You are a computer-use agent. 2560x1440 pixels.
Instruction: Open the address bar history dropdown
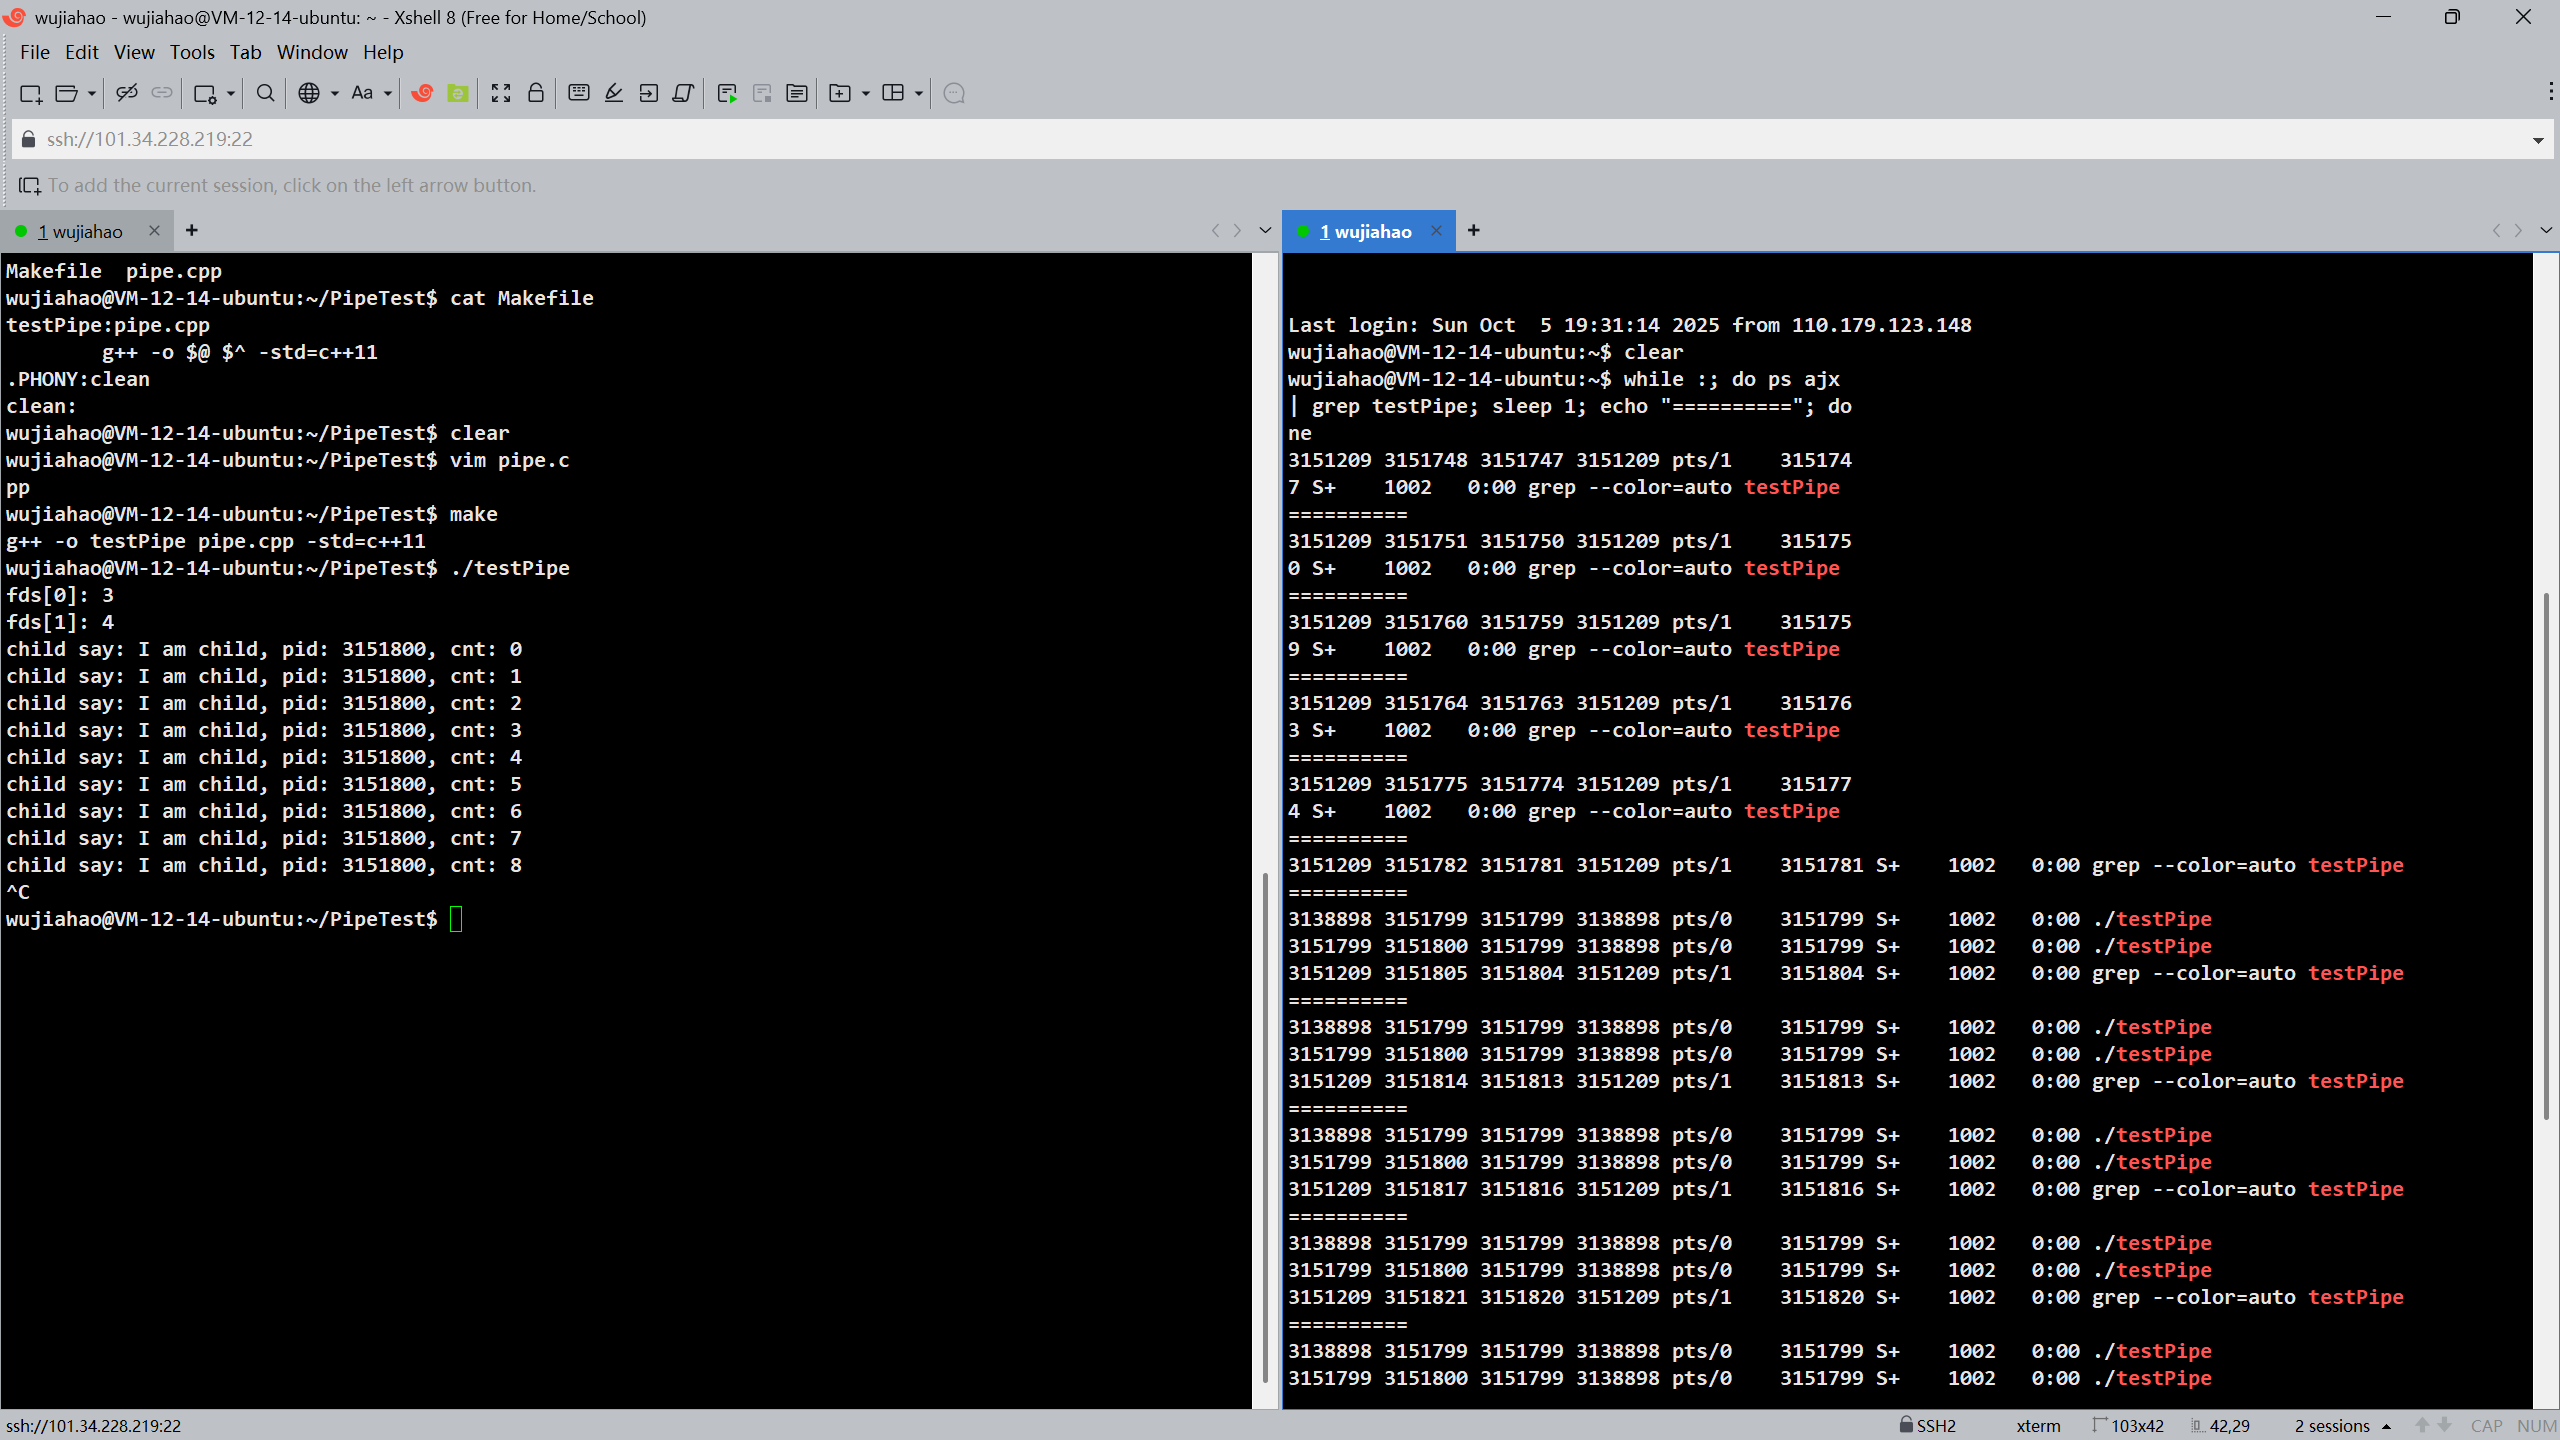2538,140
